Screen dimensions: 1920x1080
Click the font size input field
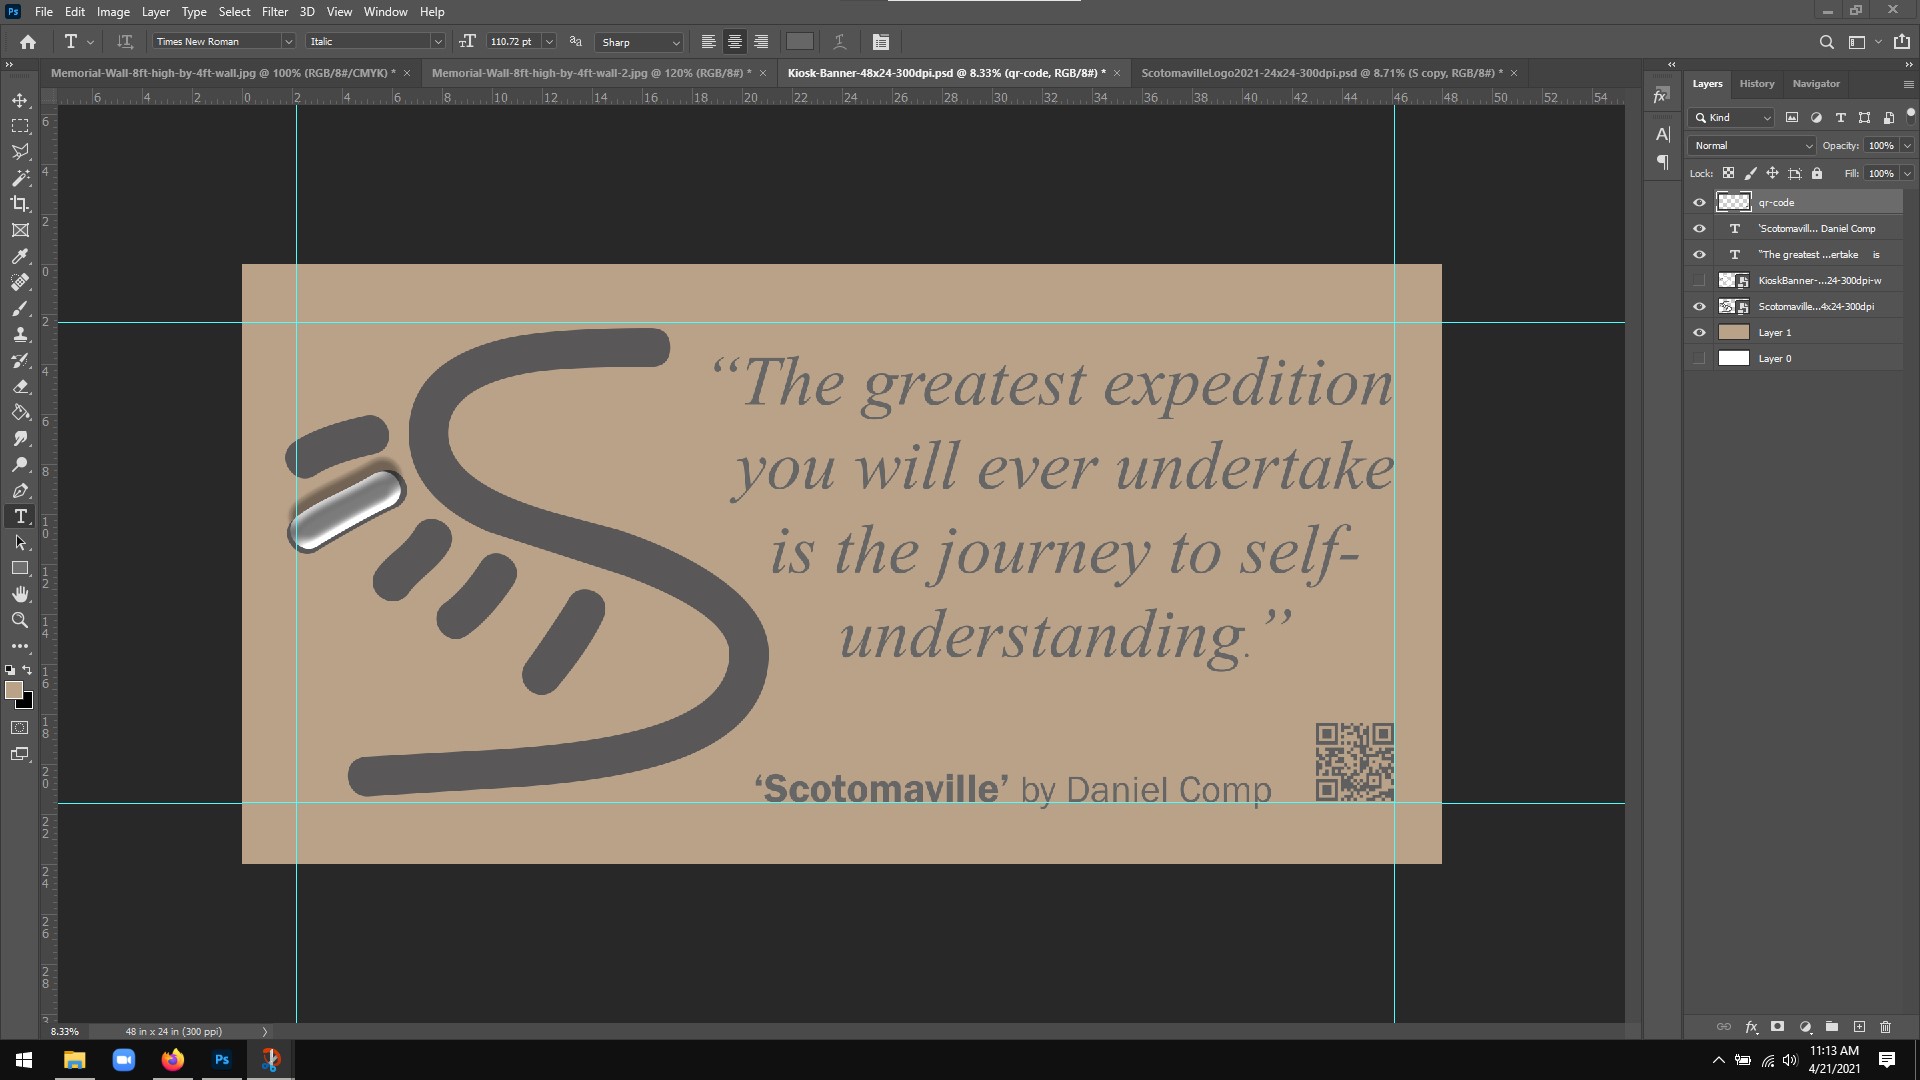(x=513, y=42)
